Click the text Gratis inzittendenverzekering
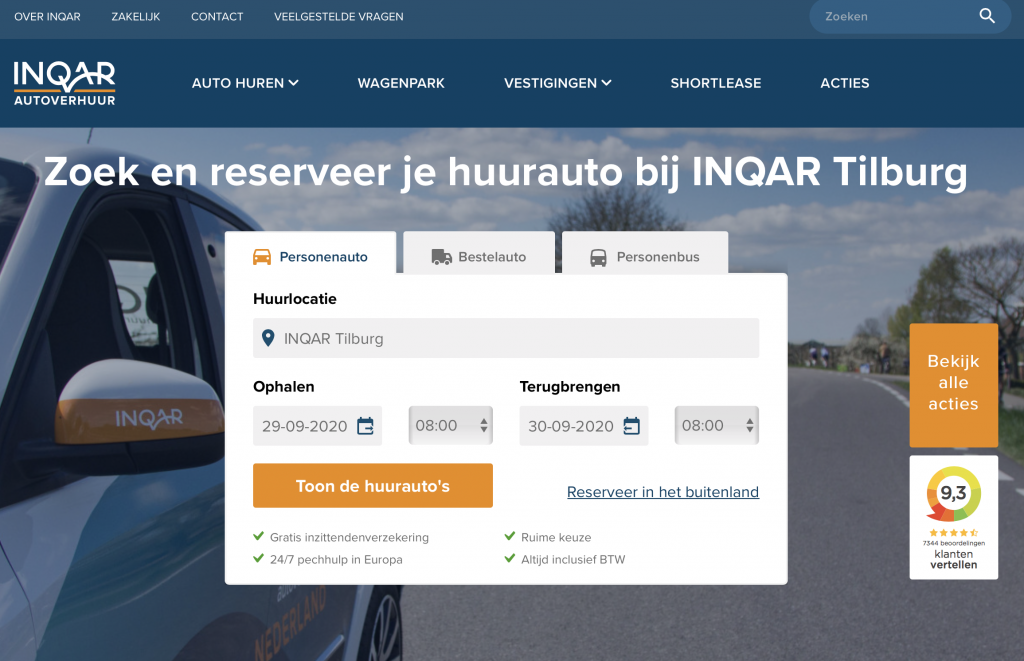Image resolution: width=1024 pixels, height=661 pixels. pyautogui.click(x=349, y=538)
